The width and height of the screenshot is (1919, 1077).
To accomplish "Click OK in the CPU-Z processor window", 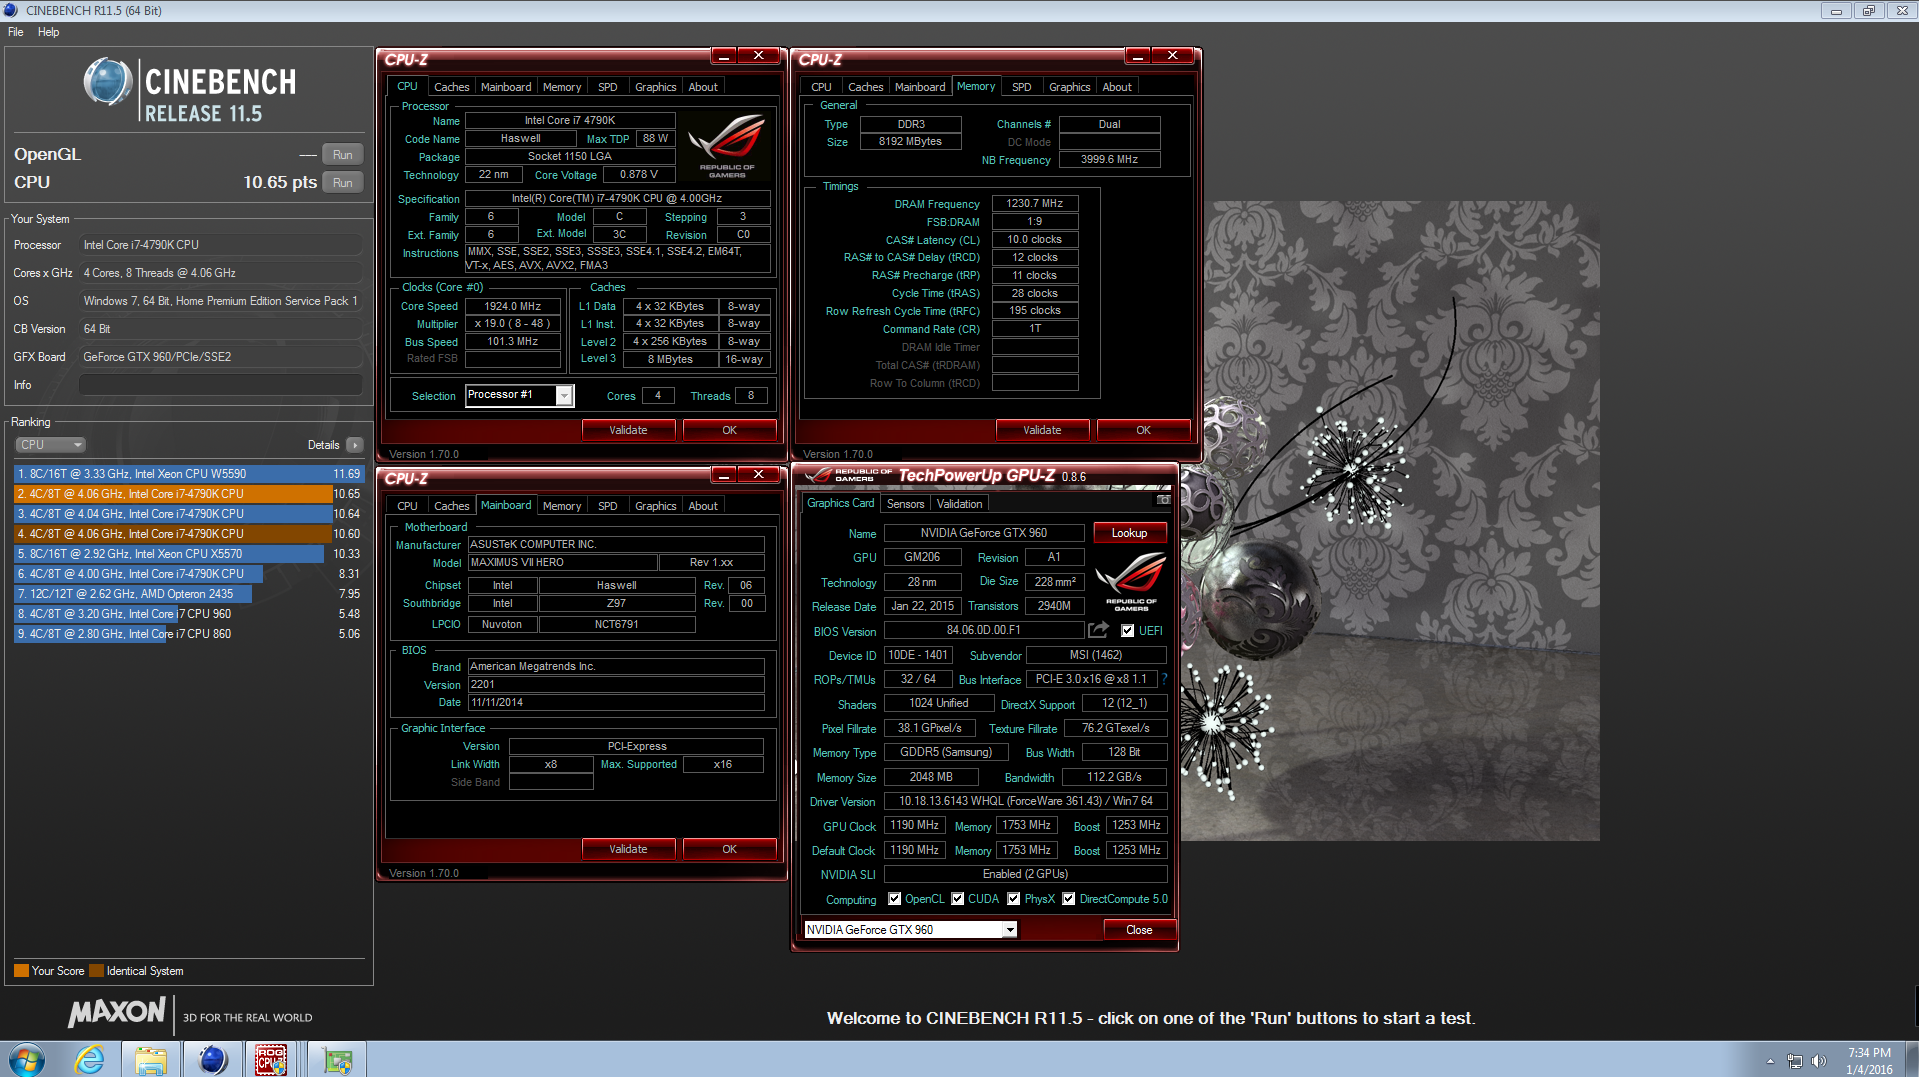I will point(729,430).
